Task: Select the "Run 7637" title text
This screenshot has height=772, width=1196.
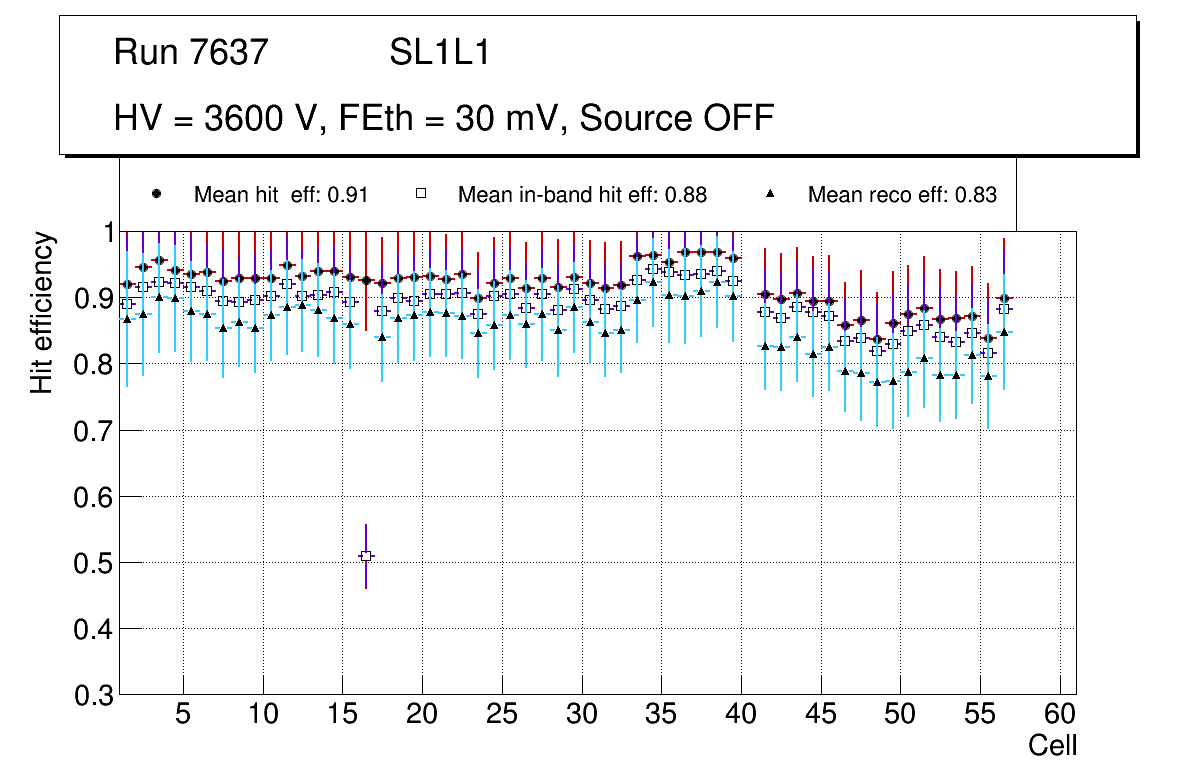Action: point(192,53)
